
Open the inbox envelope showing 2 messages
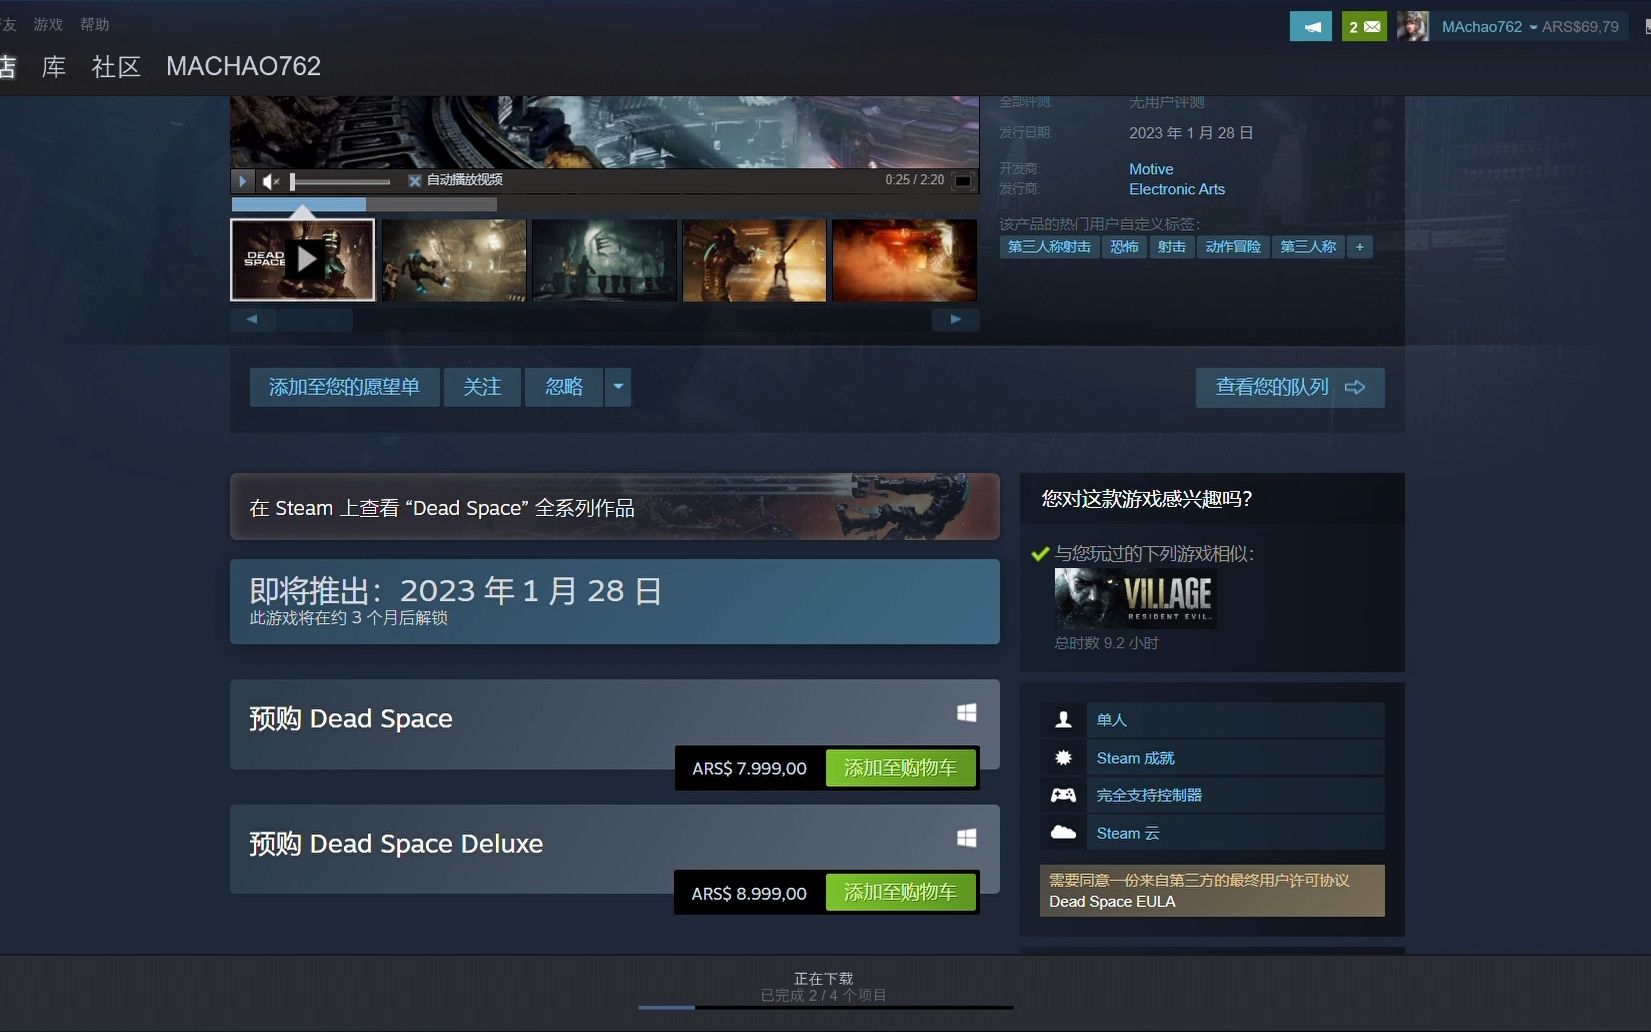[1364, 27]
